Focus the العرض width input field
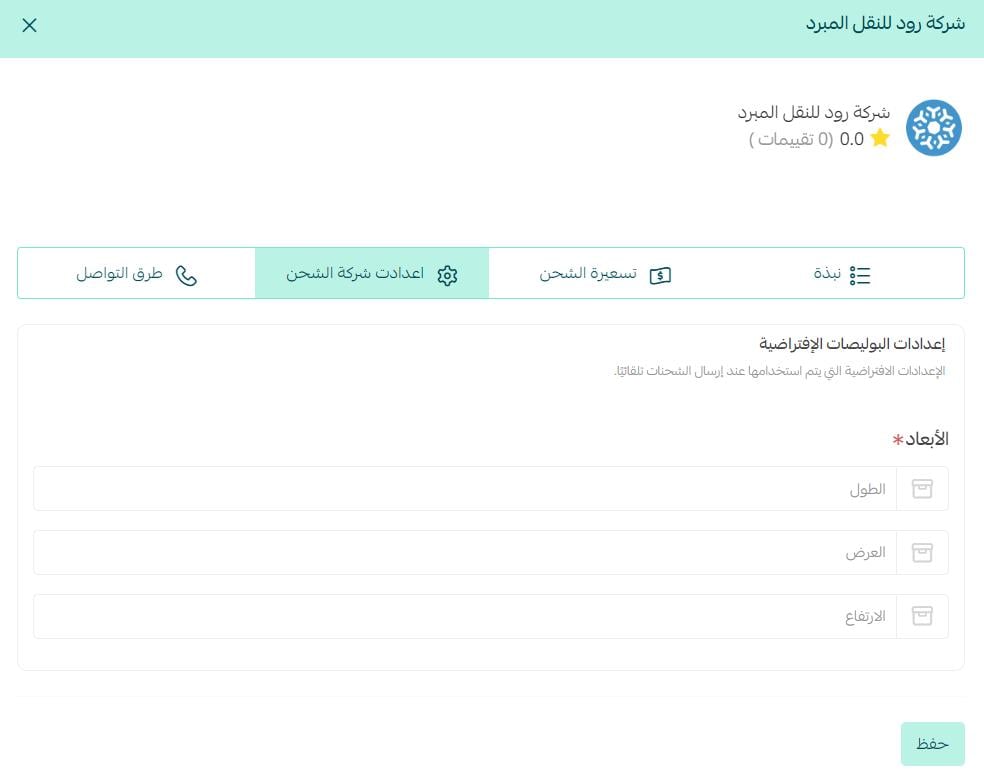This screenshot has height=777, width=984. coord(465,553)
